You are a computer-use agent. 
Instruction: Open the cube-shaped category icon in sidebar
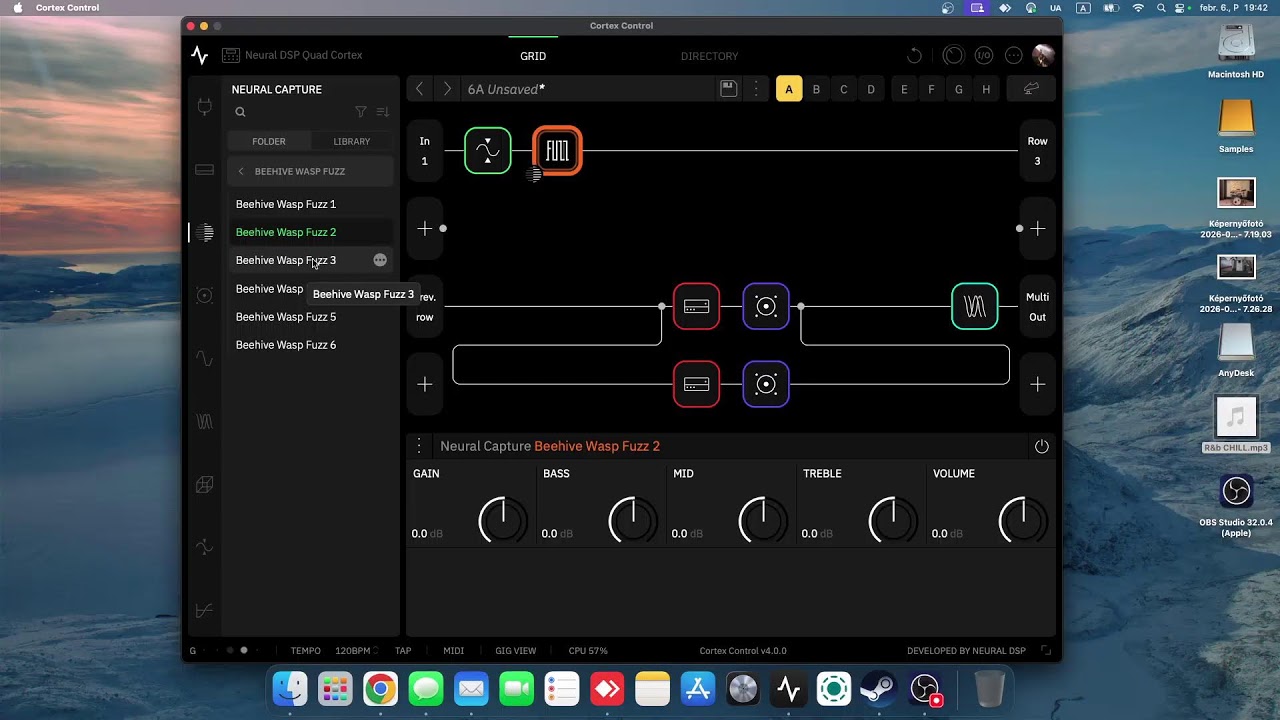pos(205,485)
